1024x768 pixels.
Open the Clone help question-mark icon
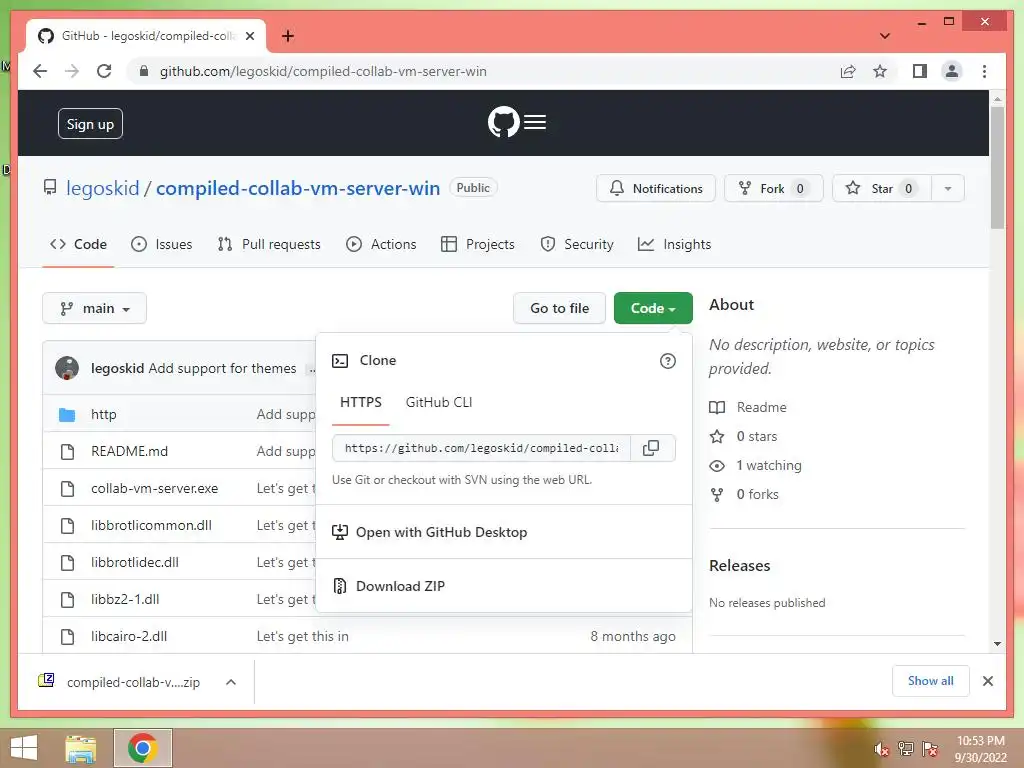click(x=667, y=360)
